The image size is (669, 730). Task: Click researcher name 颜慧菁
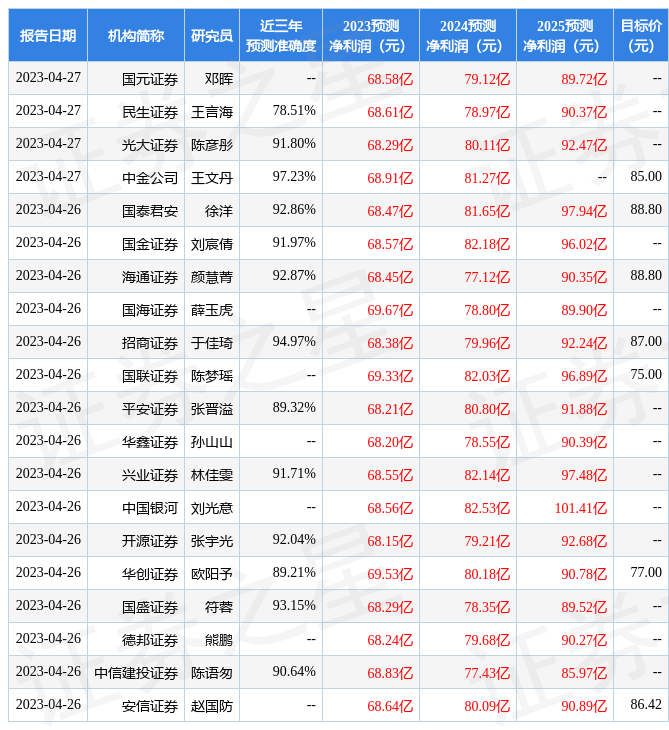click(212, 277)
